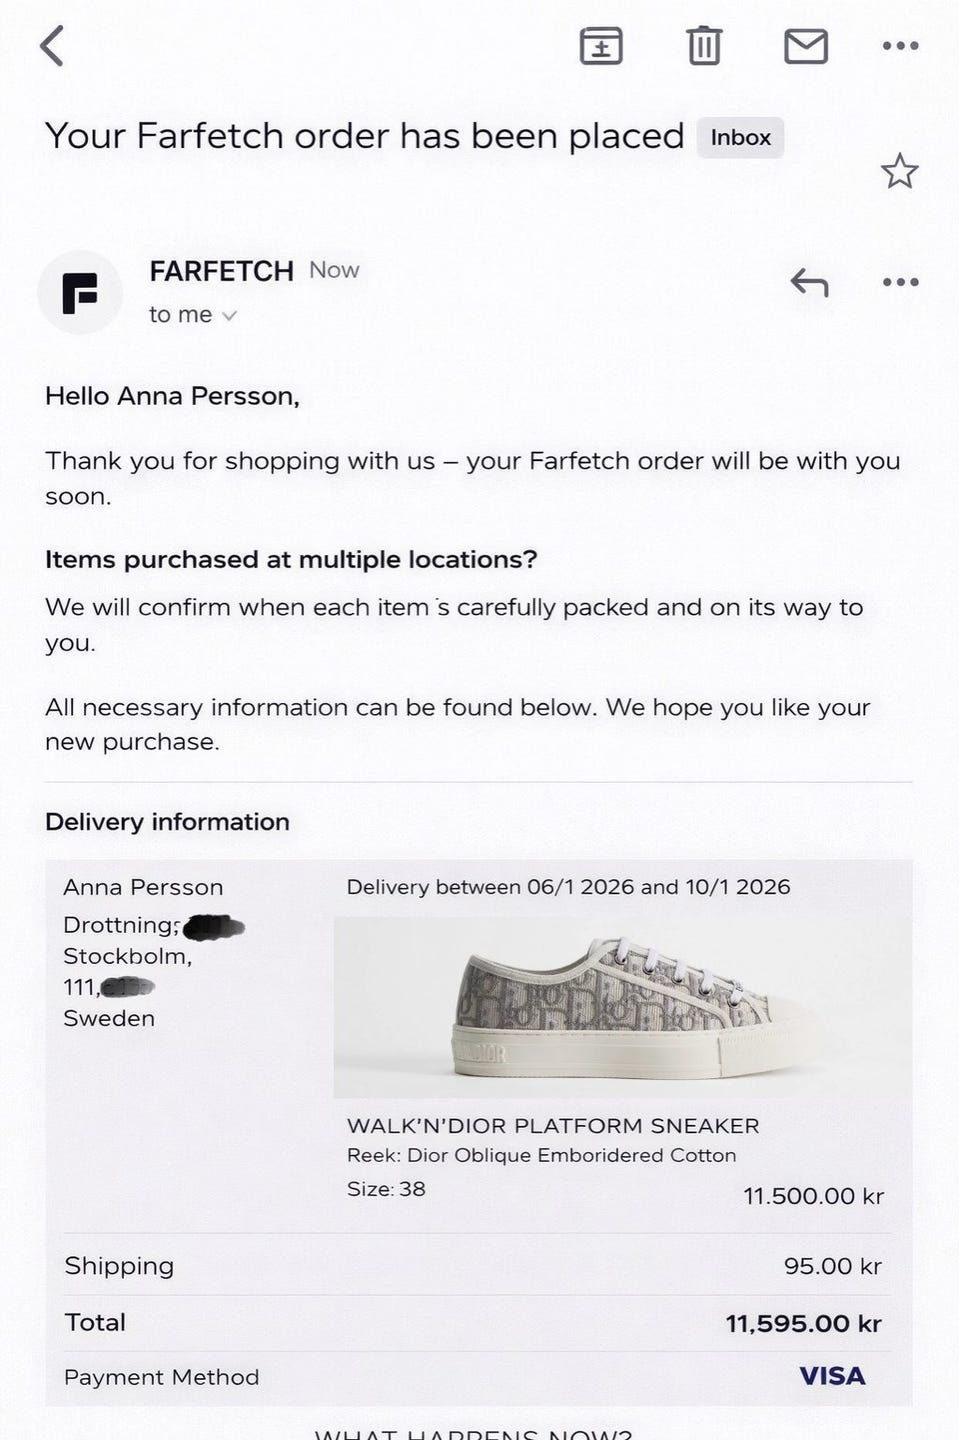960x1440 pixels.
Task: Tap the VISA payment method
Action: [x=832, y=1377]
